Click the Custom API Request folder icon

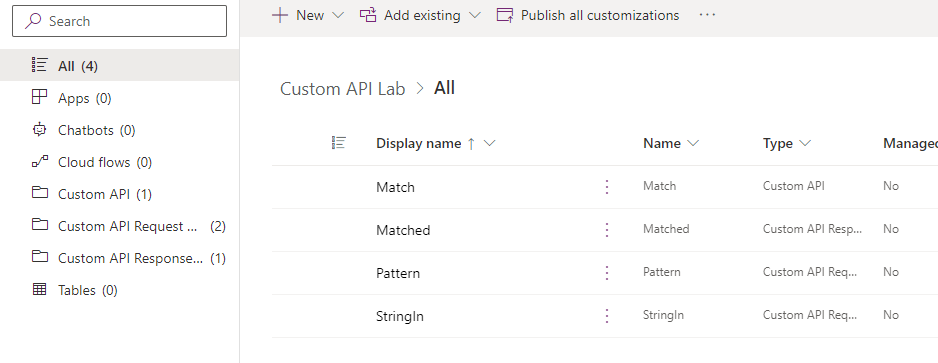[x=39, y=225]
